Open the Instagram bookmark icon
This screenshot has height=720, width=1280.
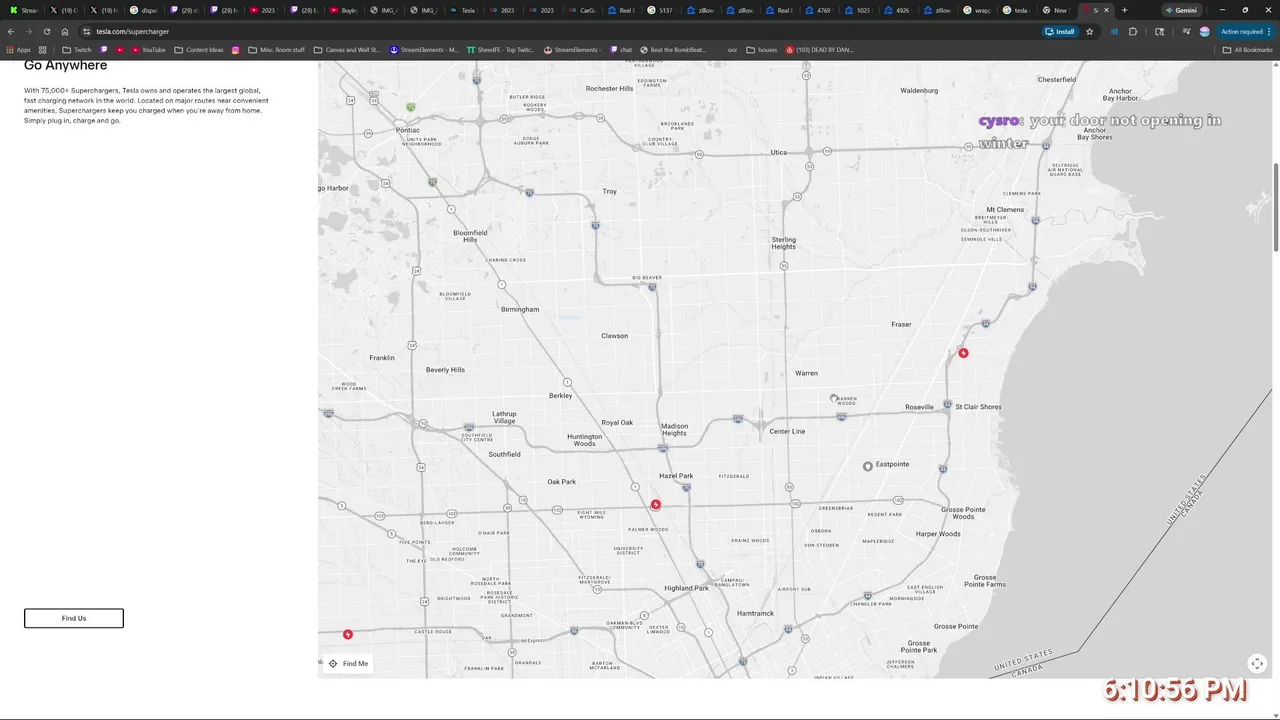click(236, 49)
